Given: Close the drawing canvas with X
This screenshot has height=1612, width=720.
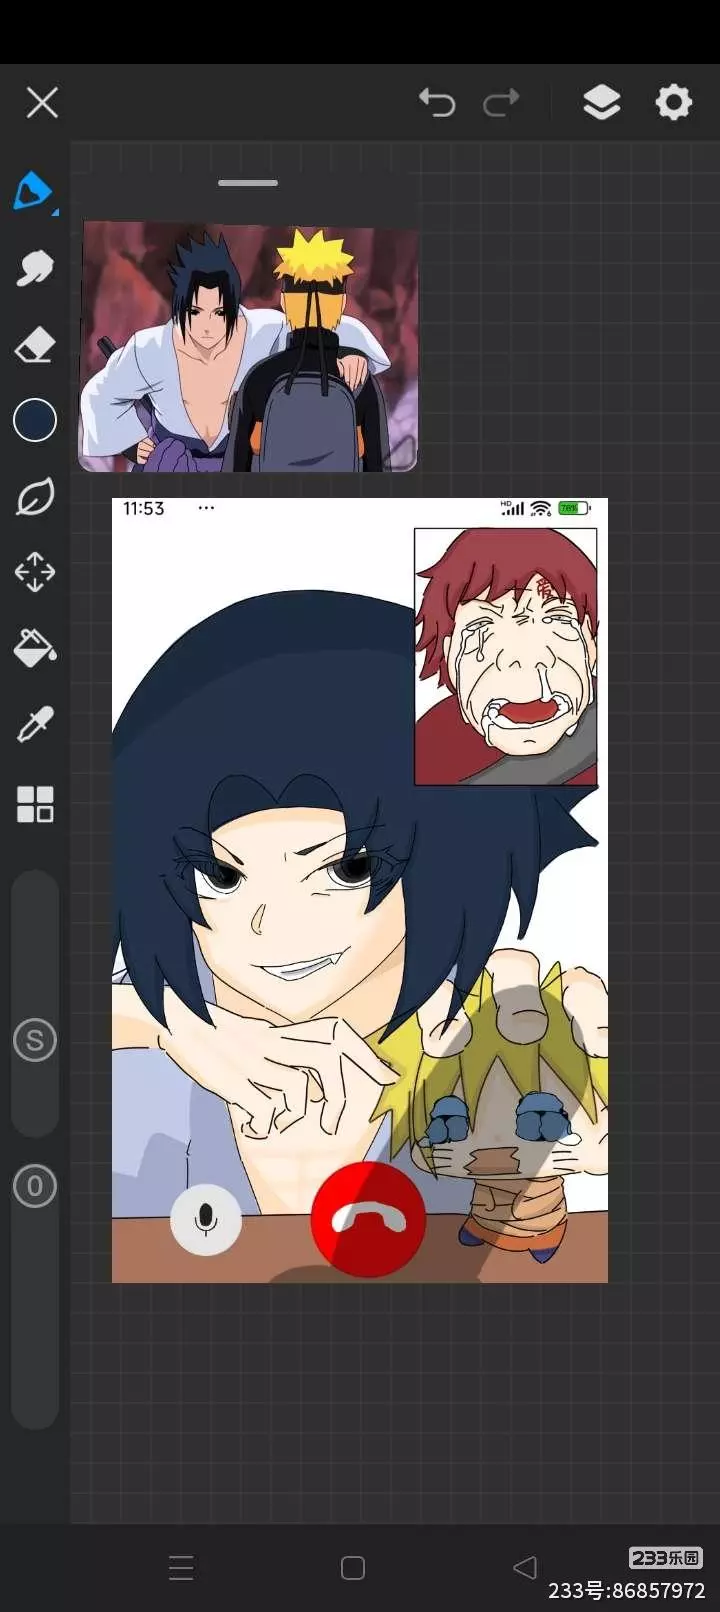Looking at the screenshot, I should 42,102.
